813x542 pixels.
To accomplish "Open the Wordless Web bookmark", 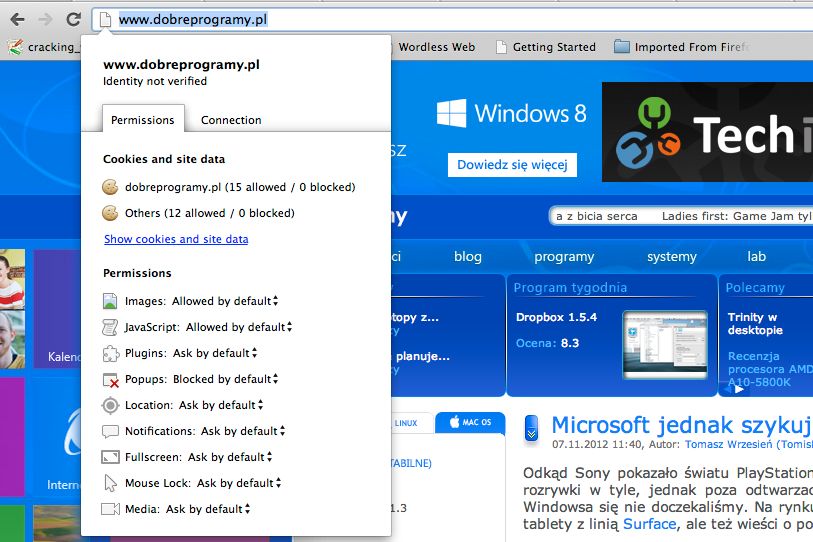I will point(437,47).
